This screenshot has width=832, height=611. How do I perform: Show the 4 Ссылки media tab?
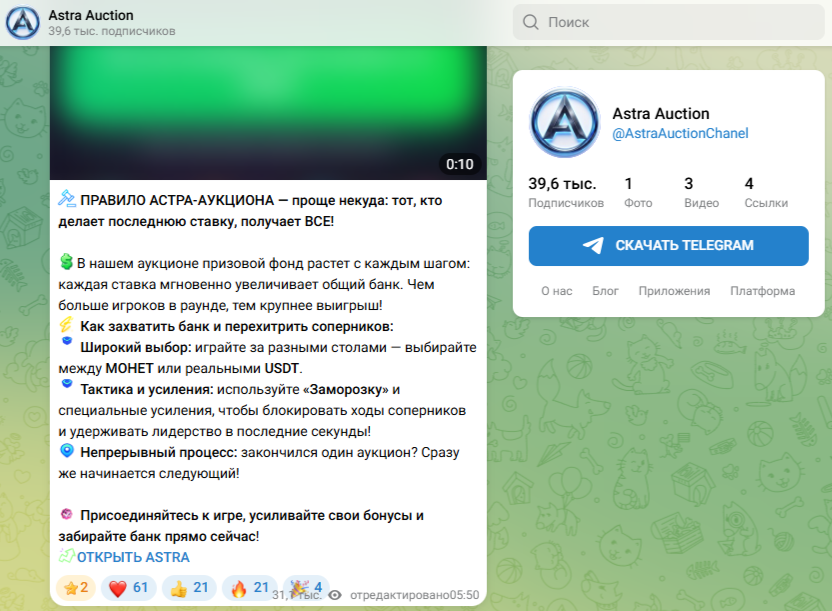coord(766,192)
